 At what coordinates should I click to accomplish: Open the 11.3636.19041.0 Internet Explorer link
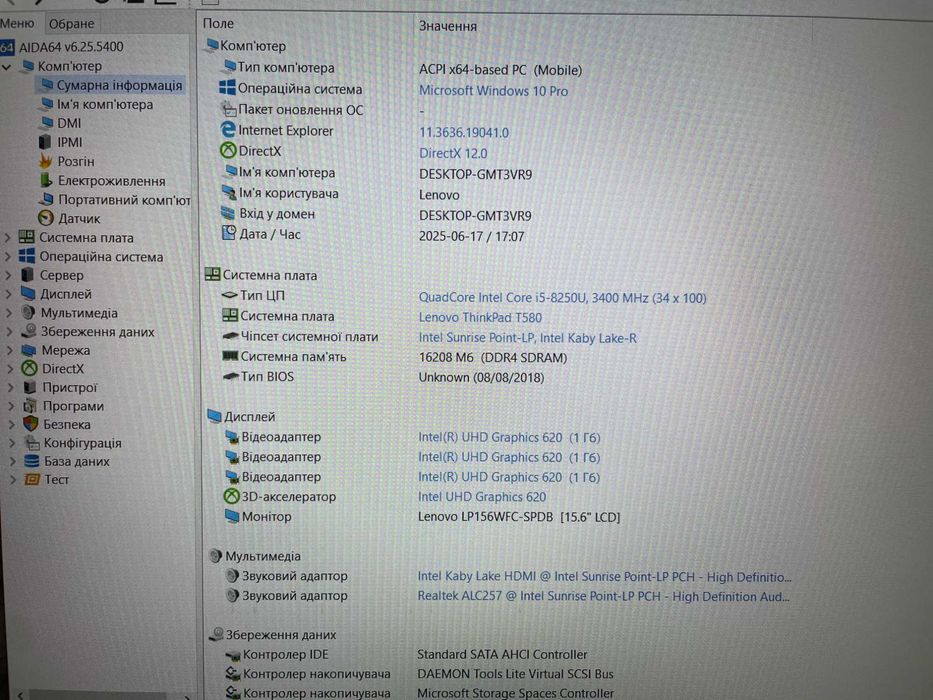[464, 133]
